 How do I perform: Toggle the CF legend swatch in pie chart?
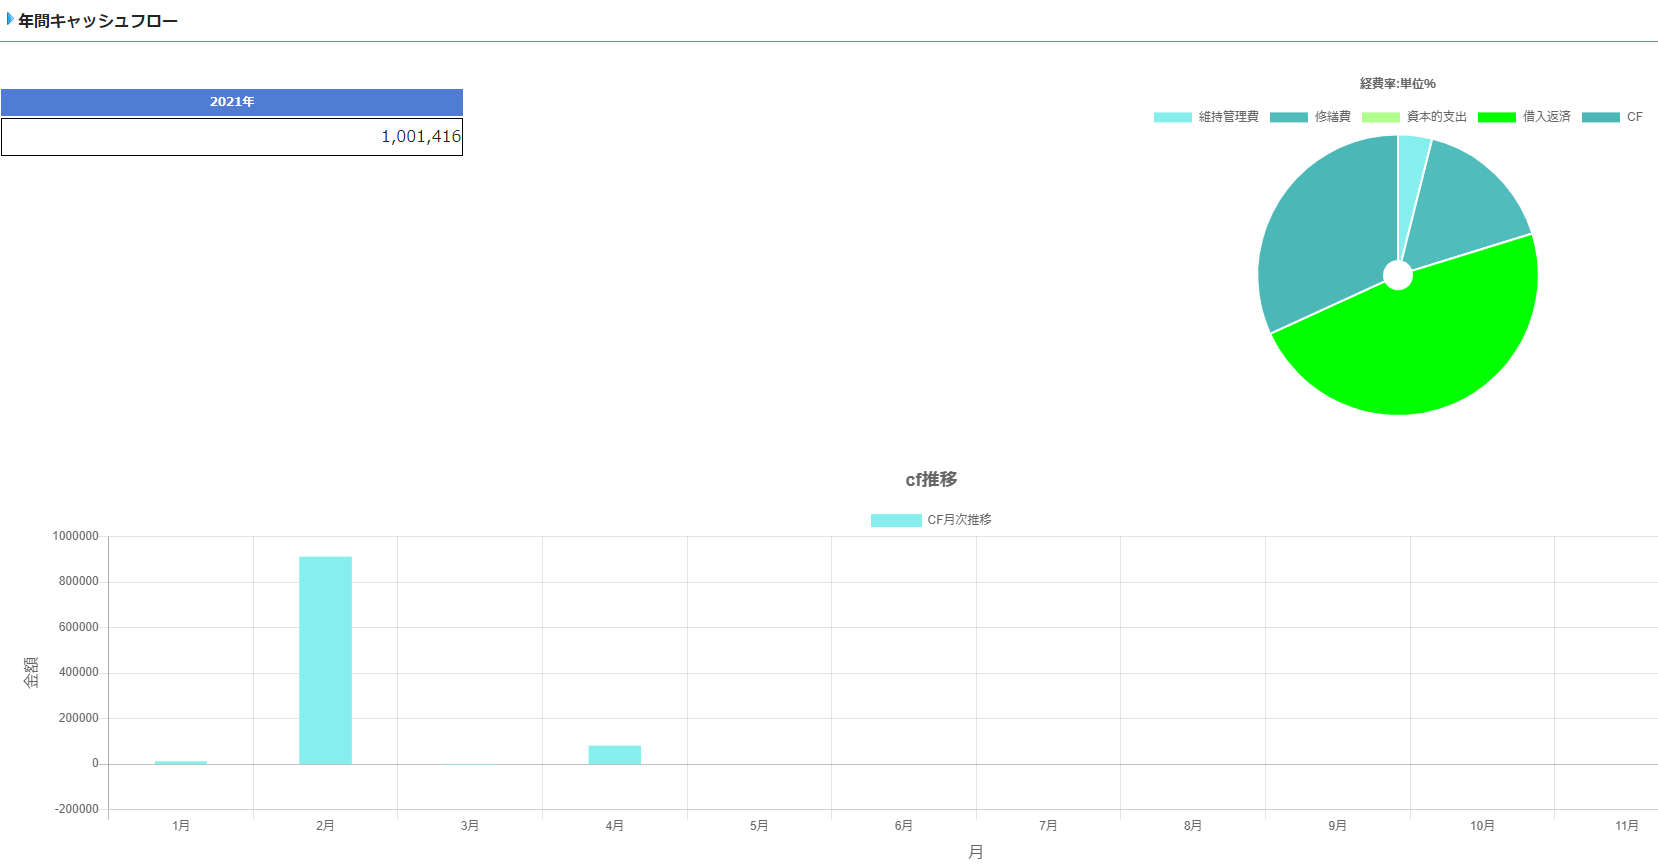tap(1600, 117)
